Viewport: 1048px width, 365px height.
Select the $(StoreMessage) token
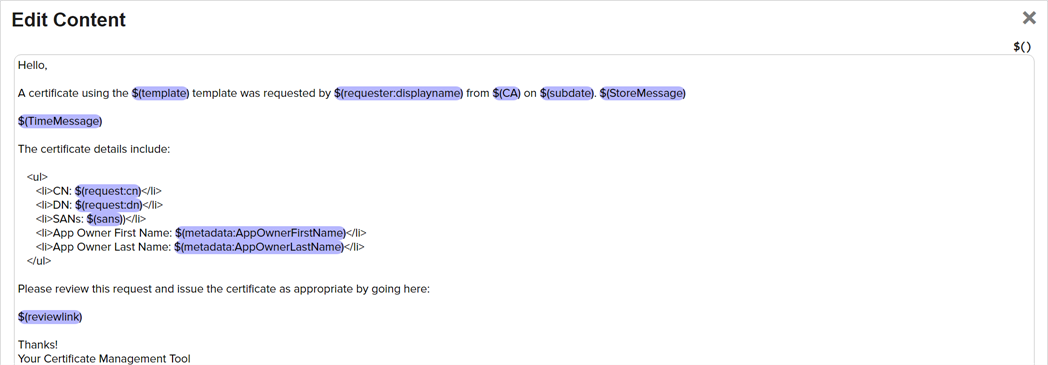[642, 94]
